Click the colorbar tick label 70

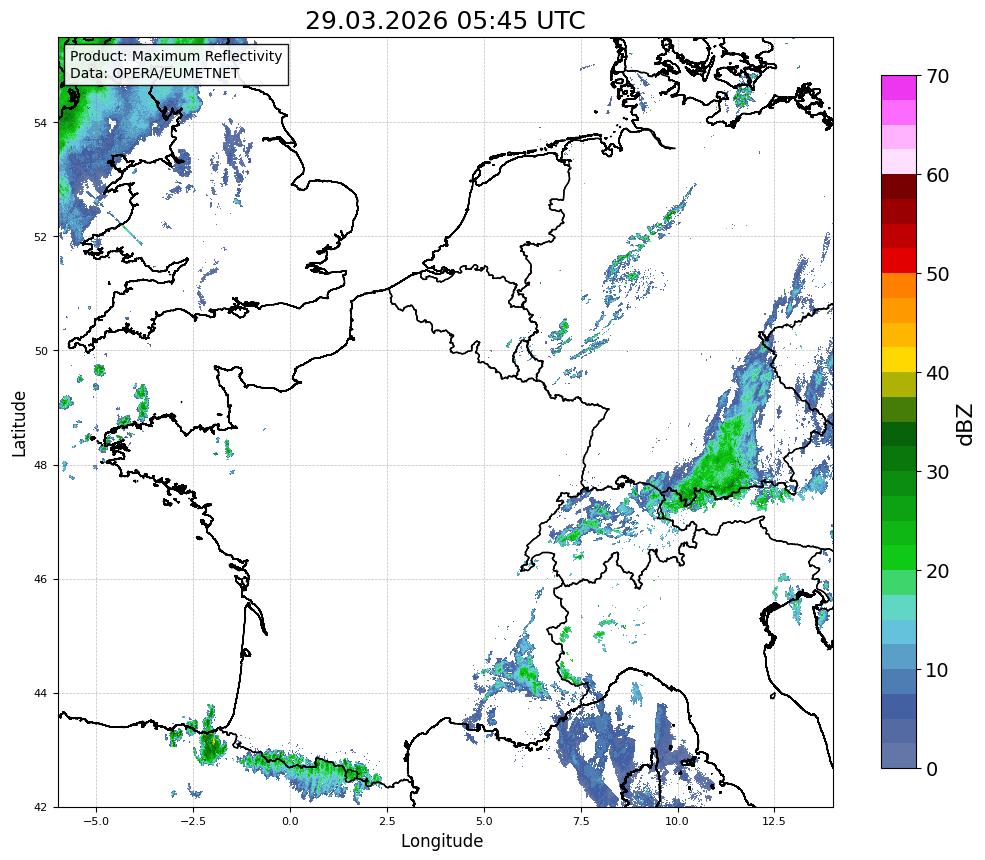coord(937,77)
